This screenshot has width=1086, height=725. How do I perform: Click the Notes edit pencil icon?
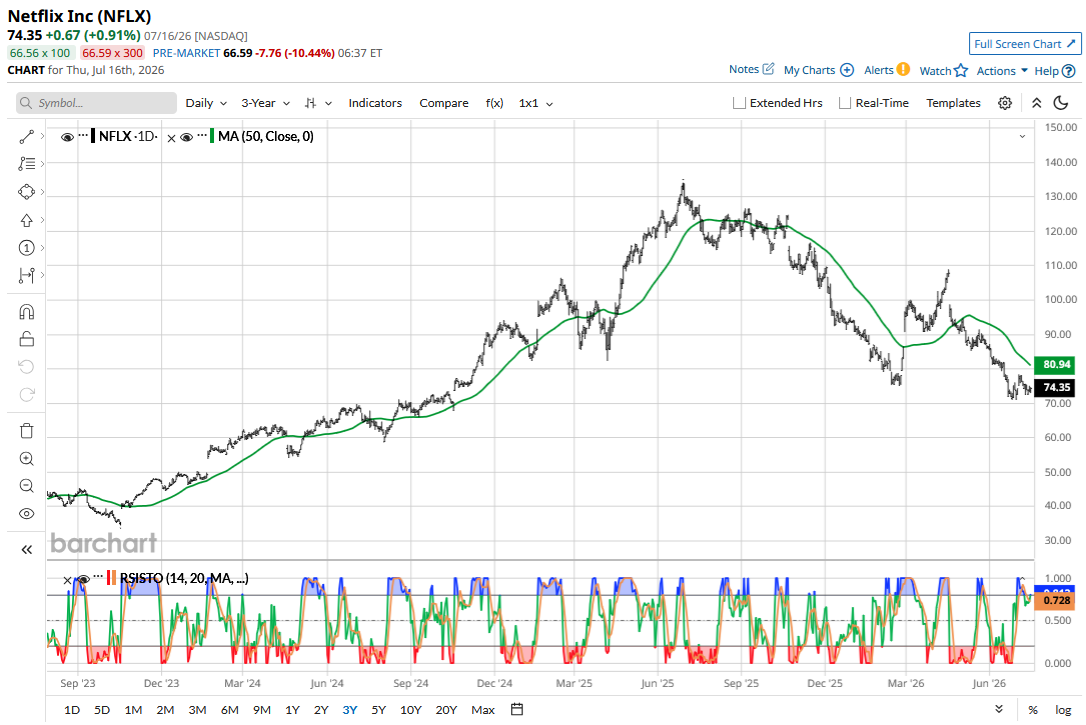click(768, 69)
